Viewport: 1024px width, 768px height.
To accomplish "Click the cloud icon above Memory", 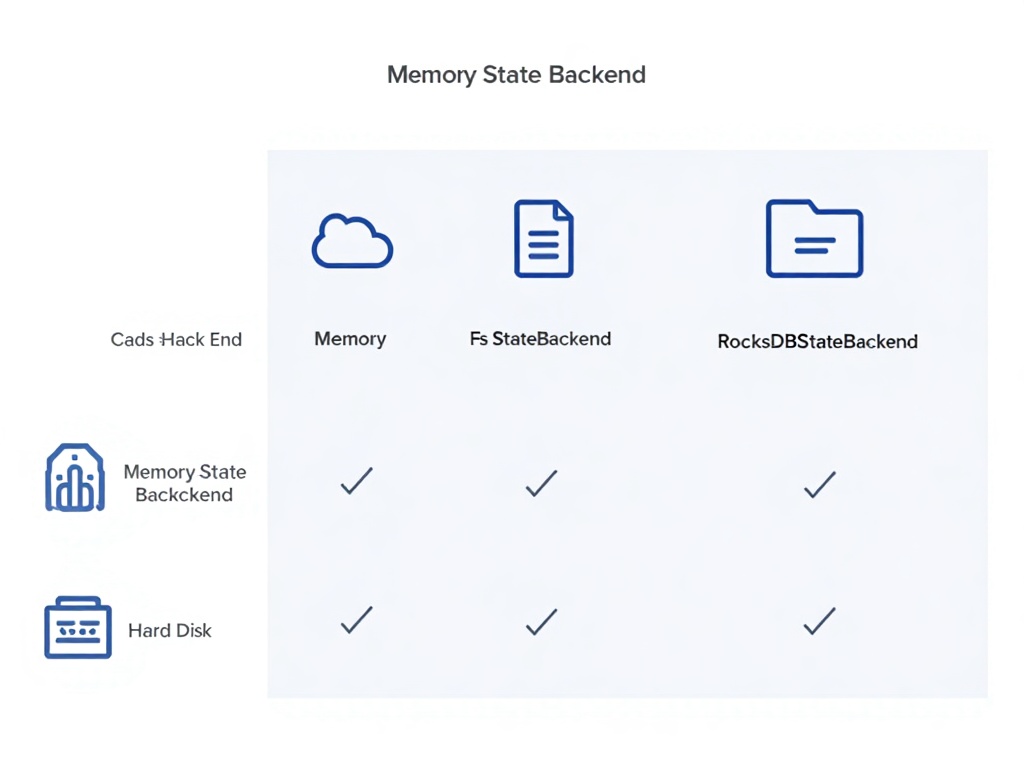I will (353, 241).
